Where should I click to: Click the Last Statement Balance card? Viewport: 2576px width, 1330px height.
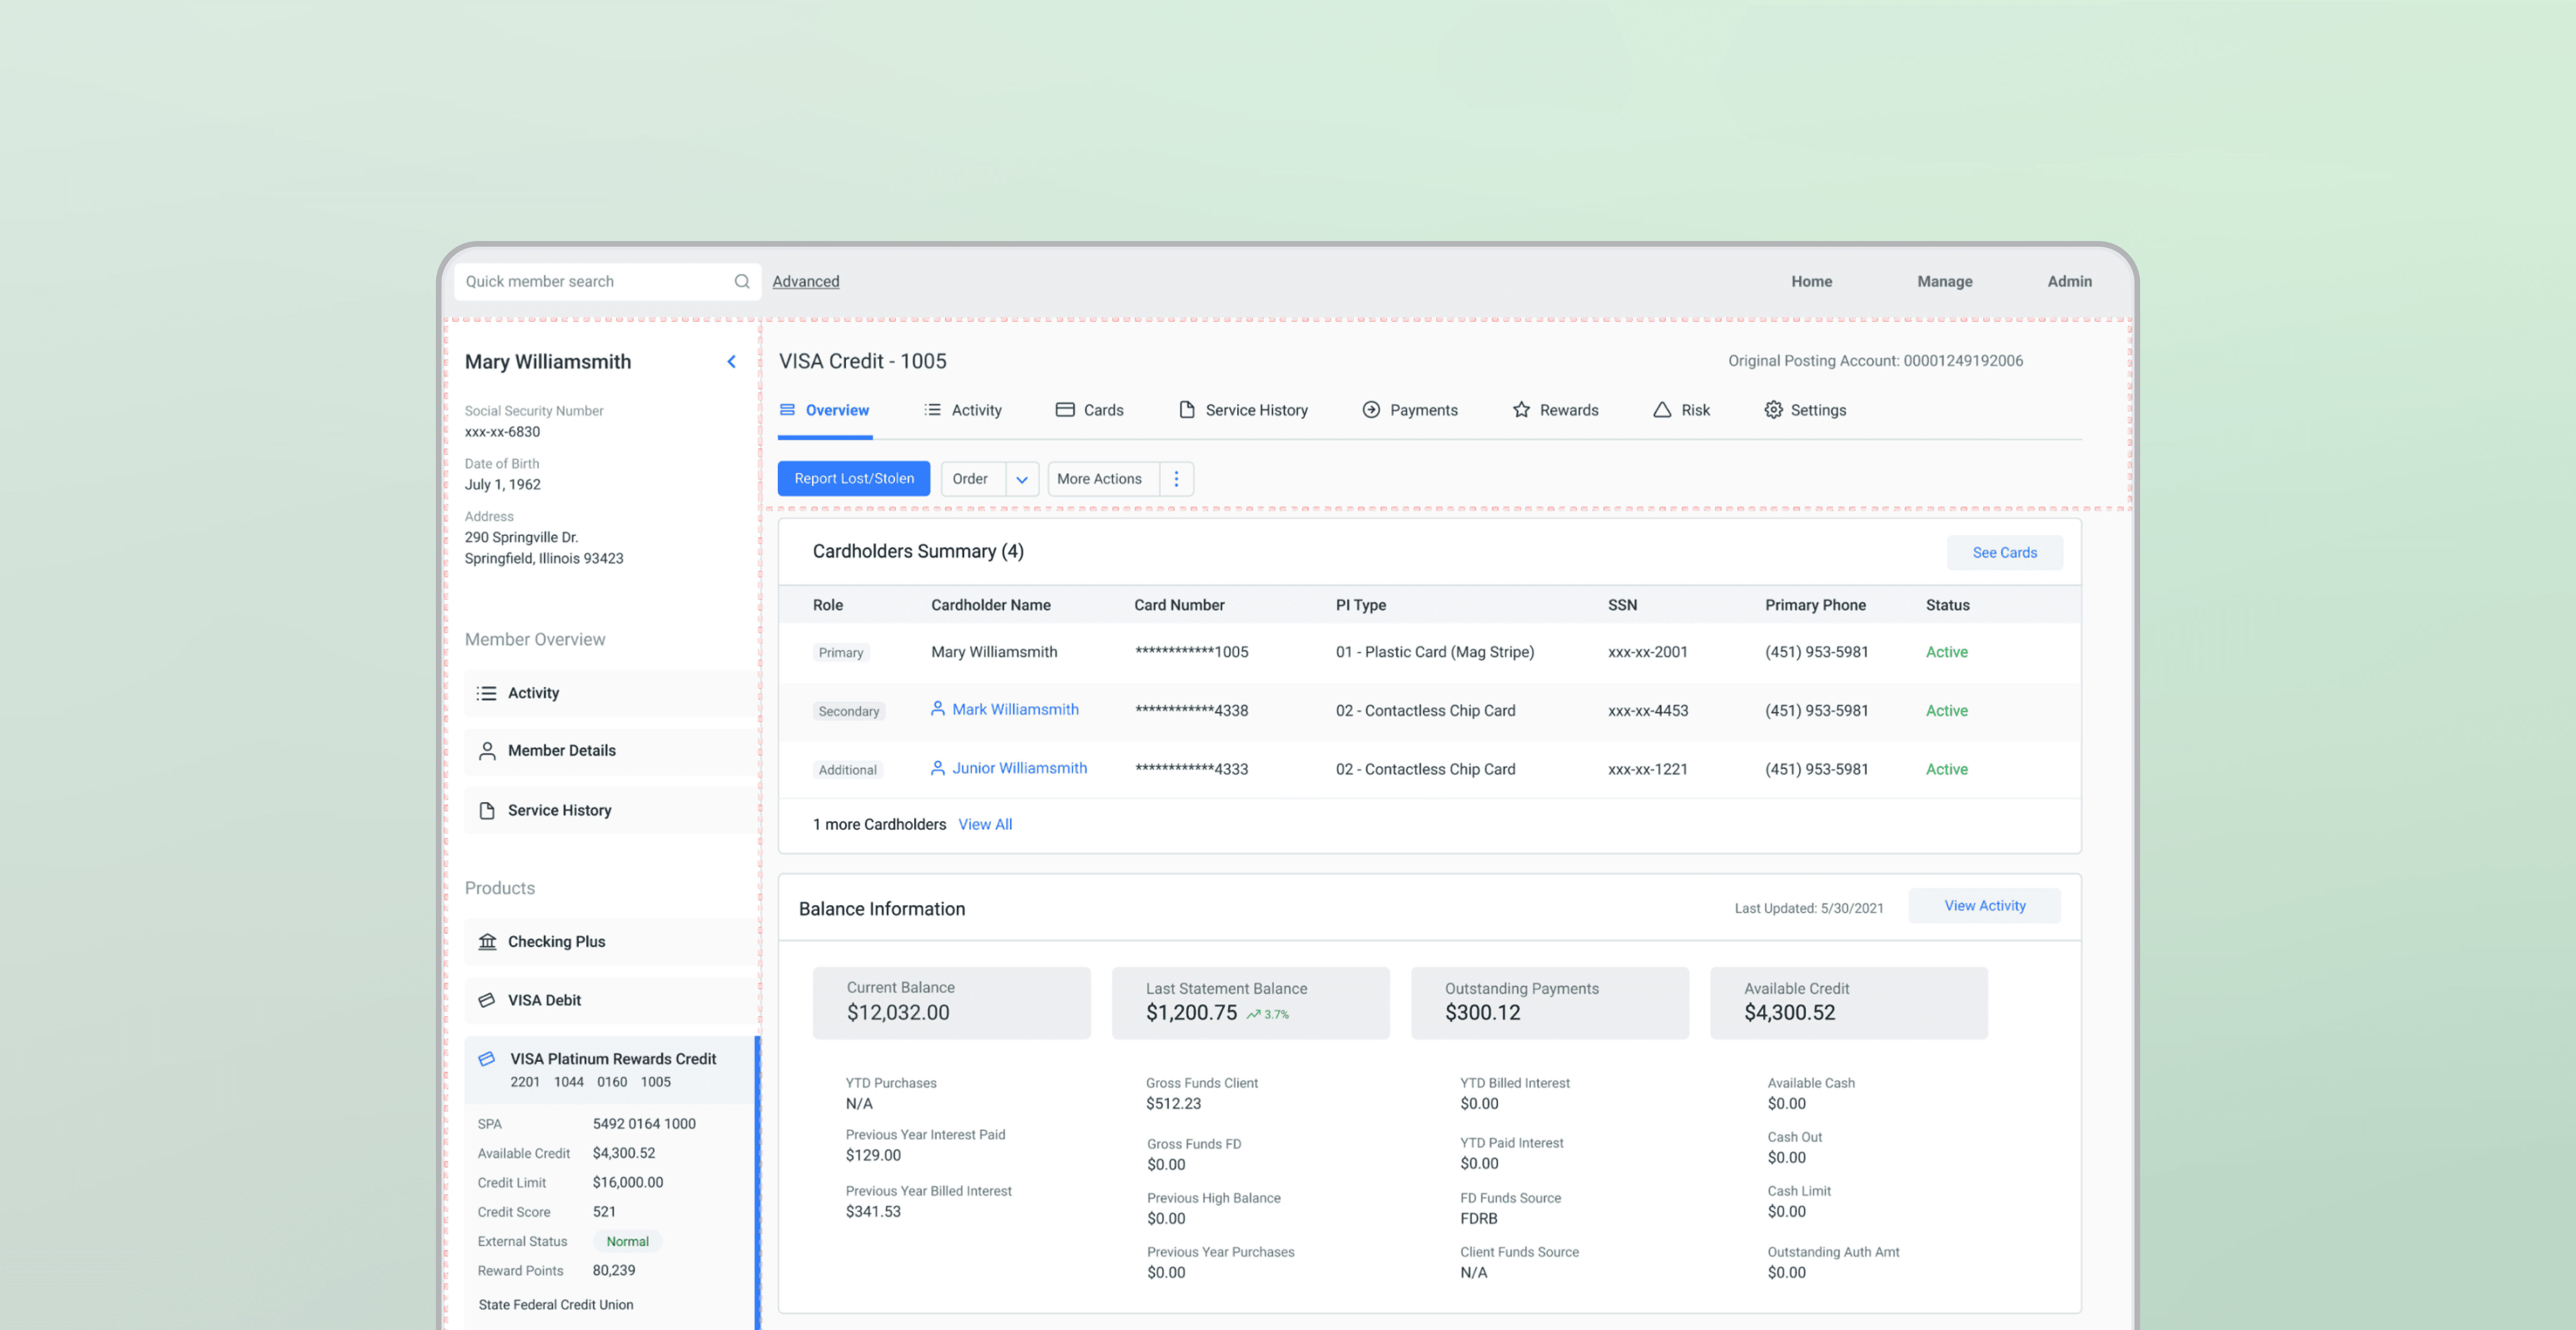[x=1250, y=1003]
